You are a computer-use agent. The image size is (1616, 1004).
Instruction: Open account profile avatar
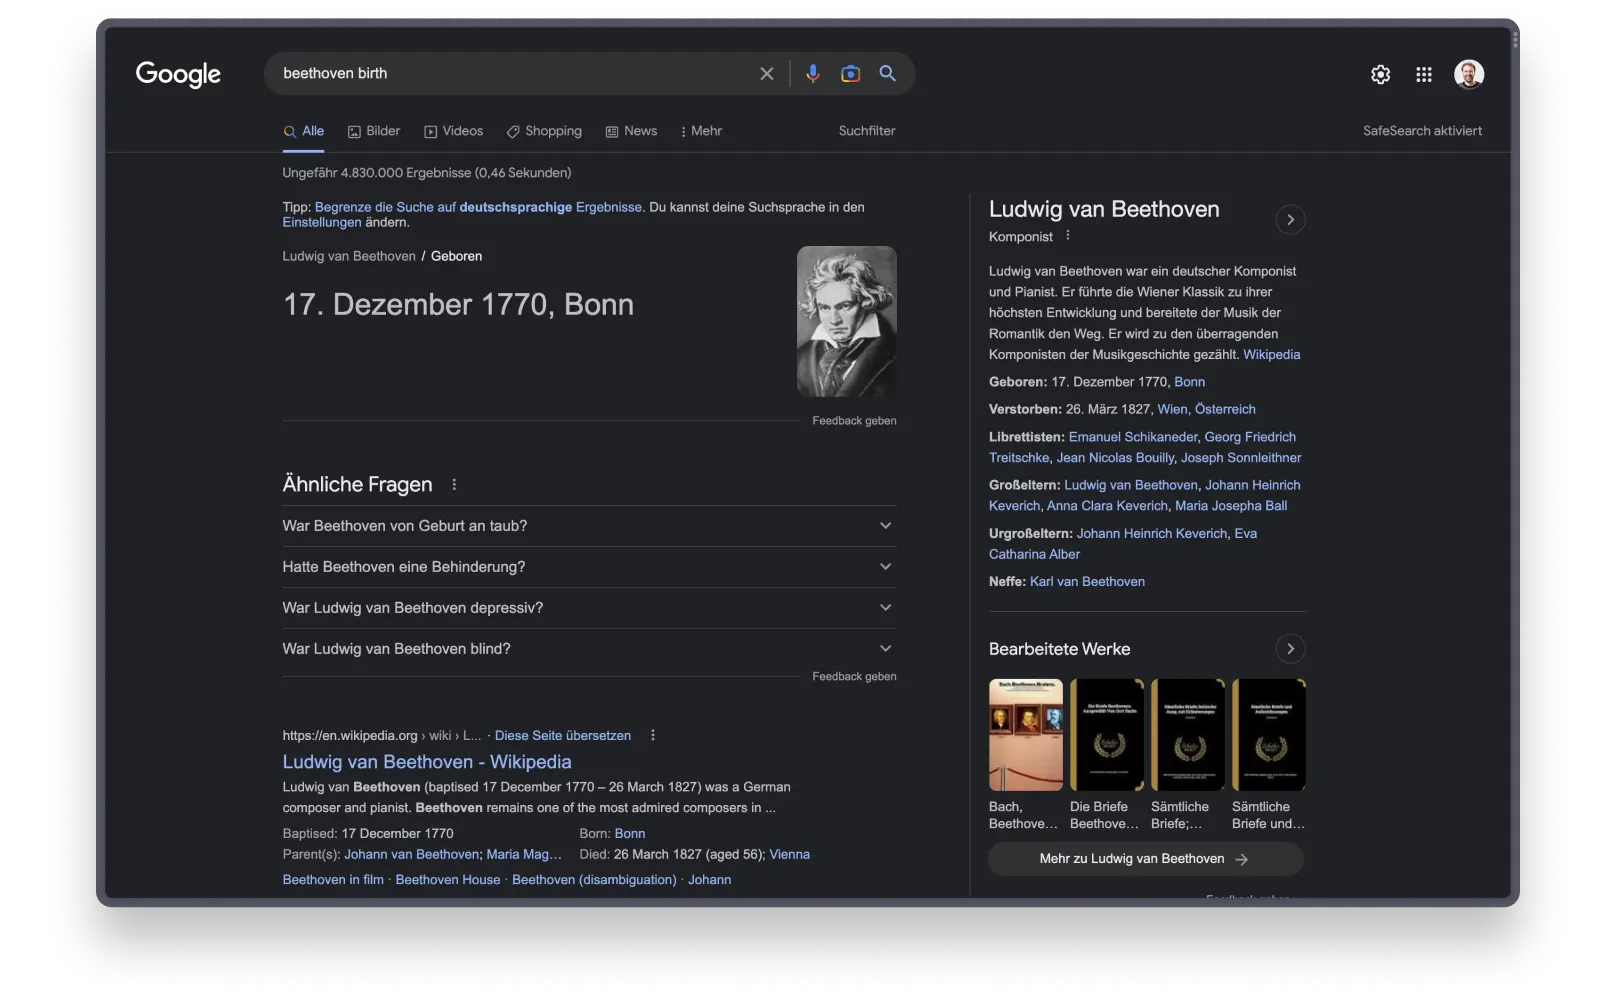tap(1469, 74)
